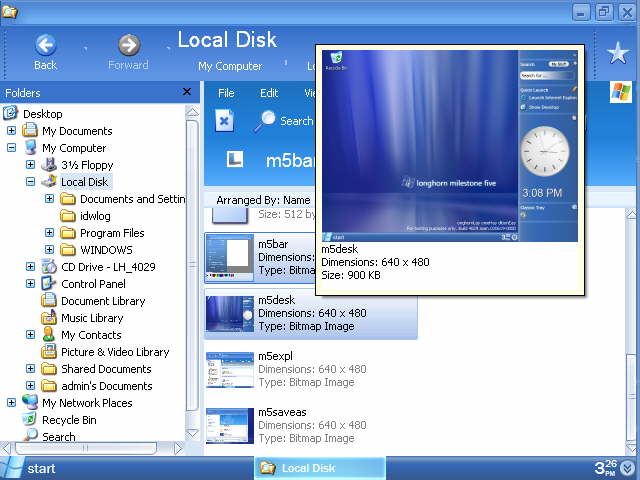Close the Folders pane
The width and height of the screenshot is (640, 480).
187,91
